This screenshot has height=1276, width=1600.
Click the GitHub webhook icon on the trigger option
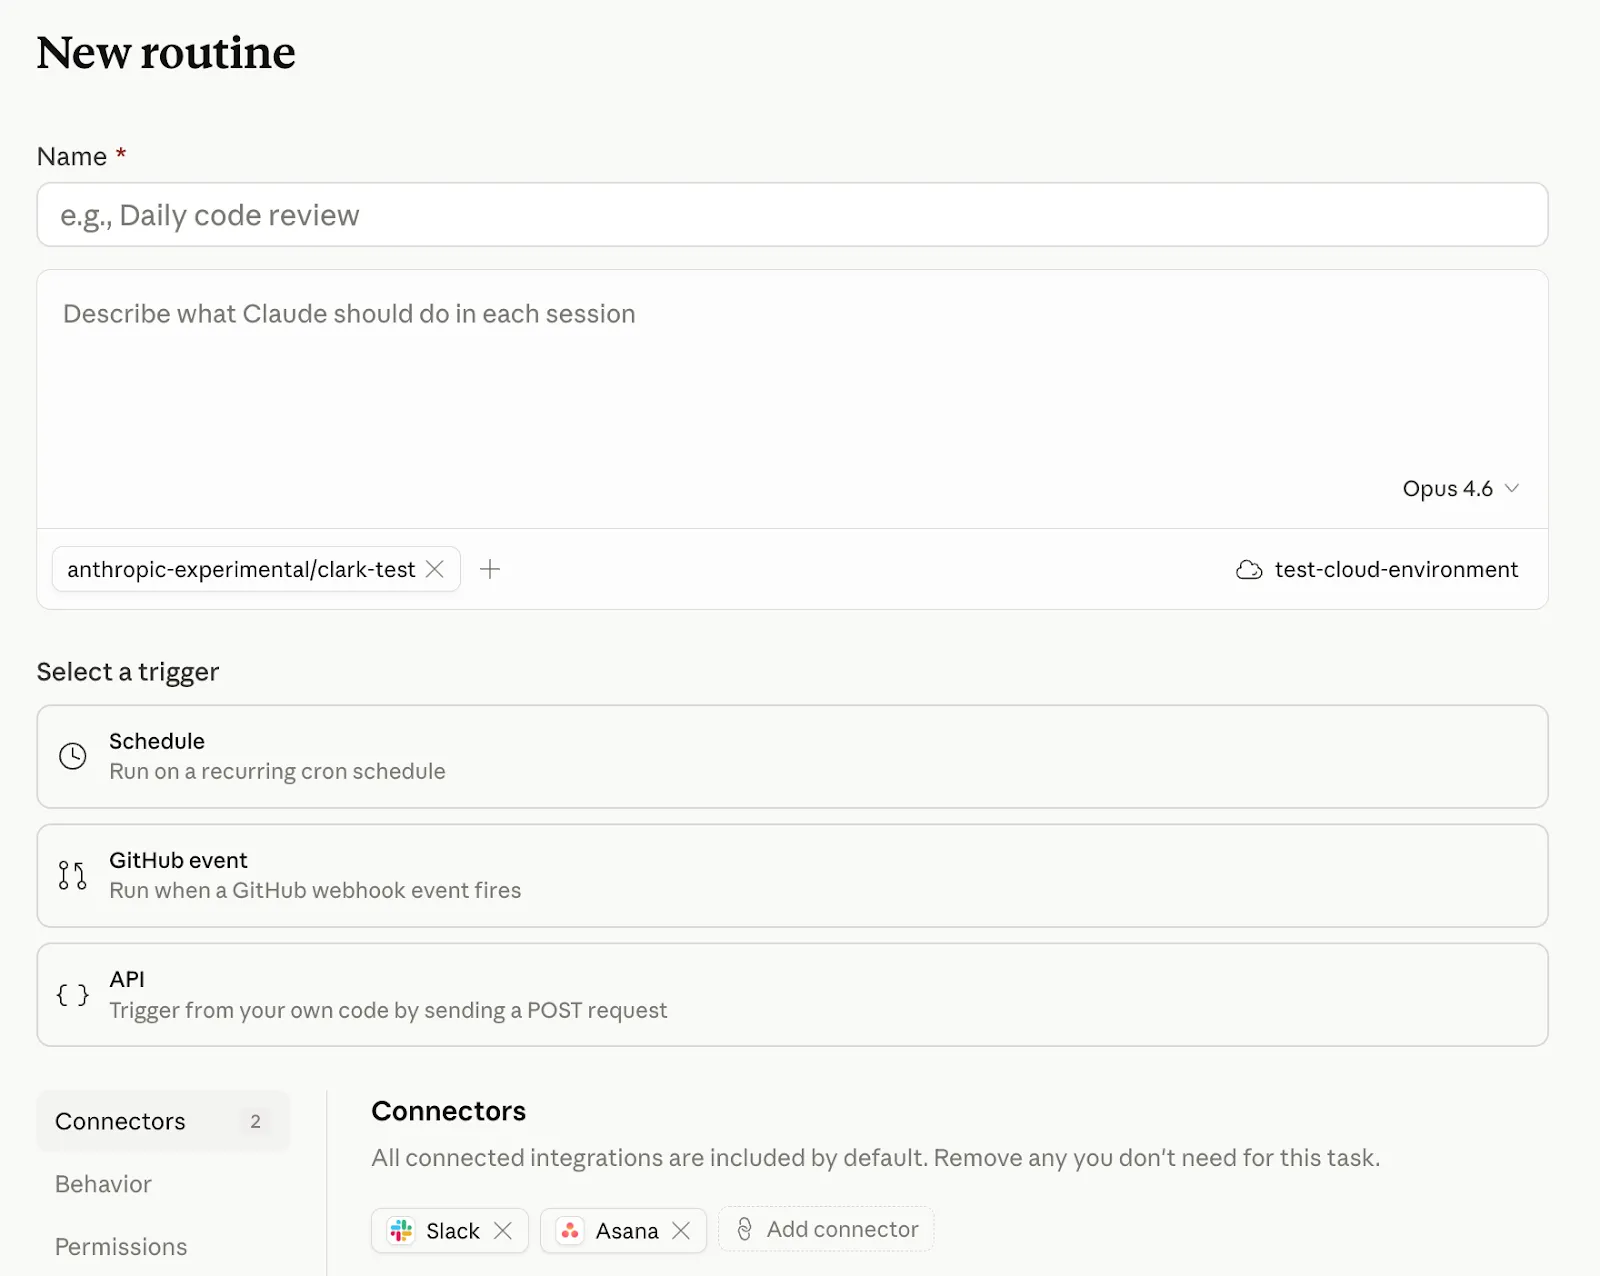[71, 875]
